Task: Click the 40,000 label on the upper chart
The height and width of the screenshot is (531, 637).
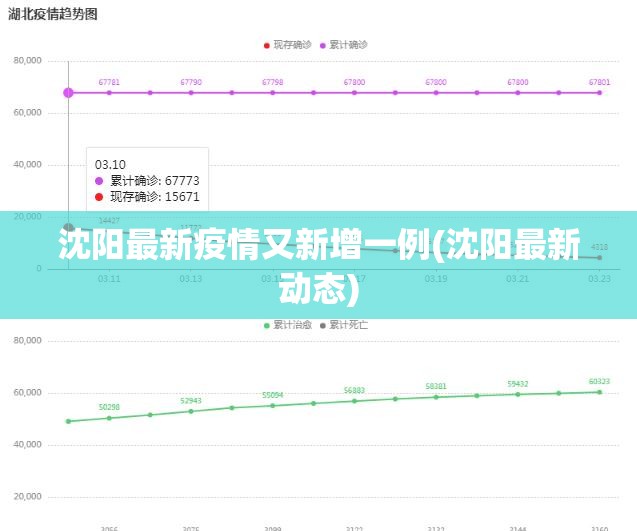Action: point(28,165)
